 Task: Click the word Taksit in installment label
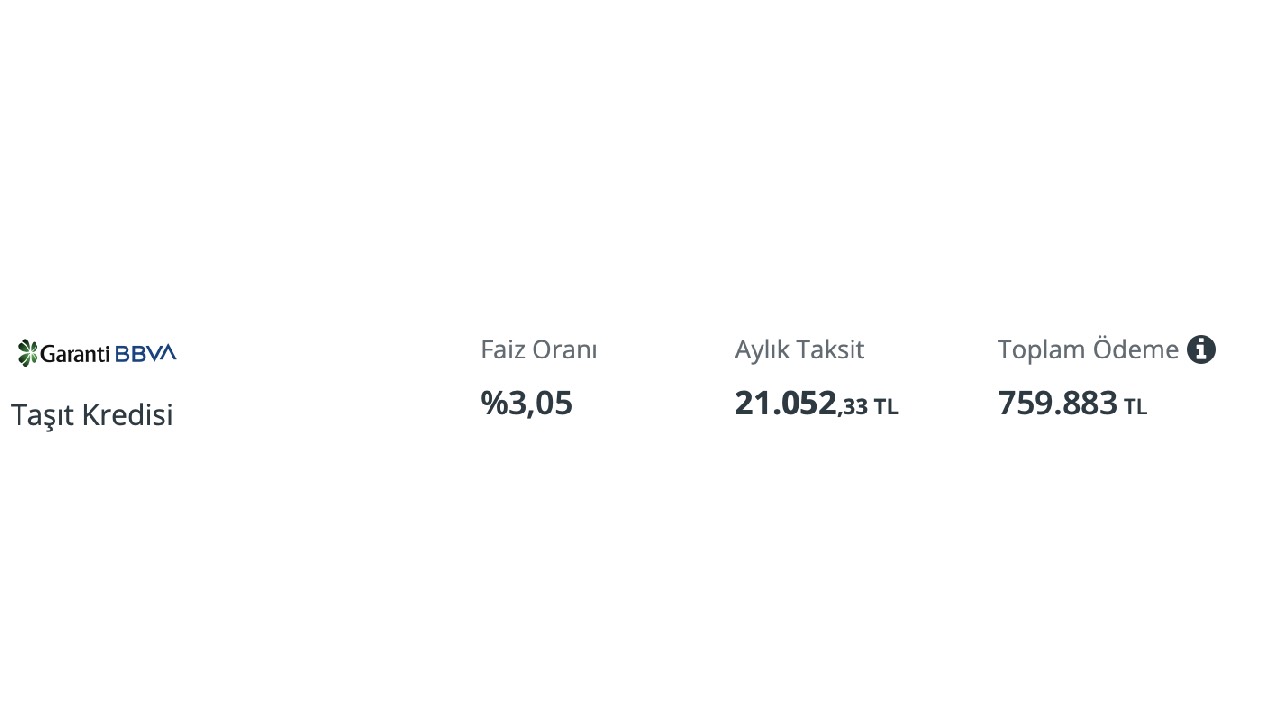pos(833,350)
